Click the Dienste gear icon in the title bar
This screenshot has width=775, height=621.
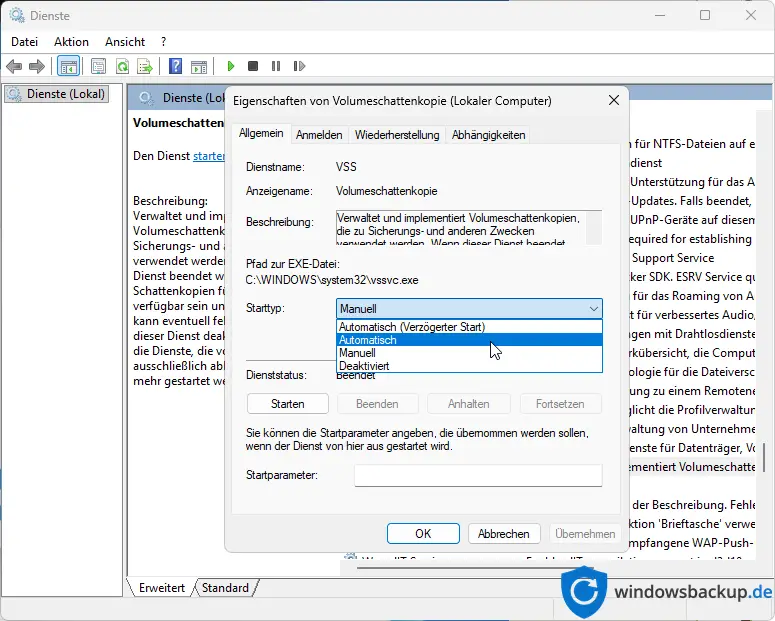click(17, 15)
